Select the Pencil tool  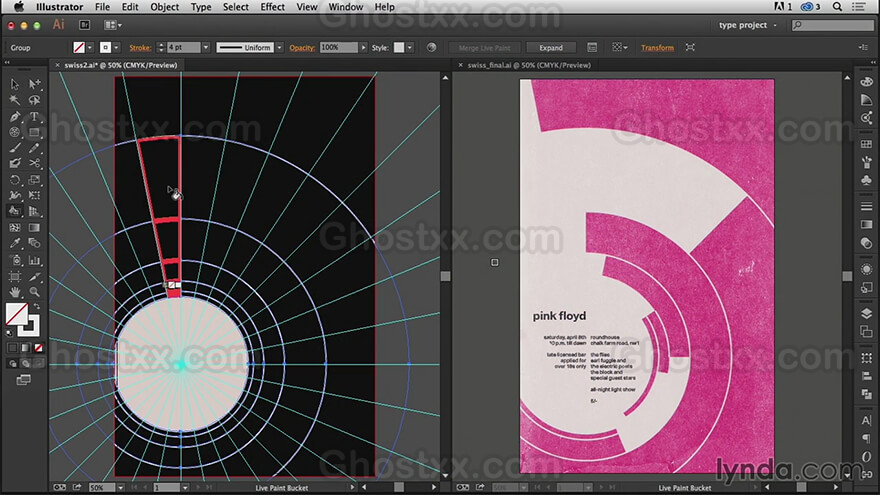click(x=34, y=148)
